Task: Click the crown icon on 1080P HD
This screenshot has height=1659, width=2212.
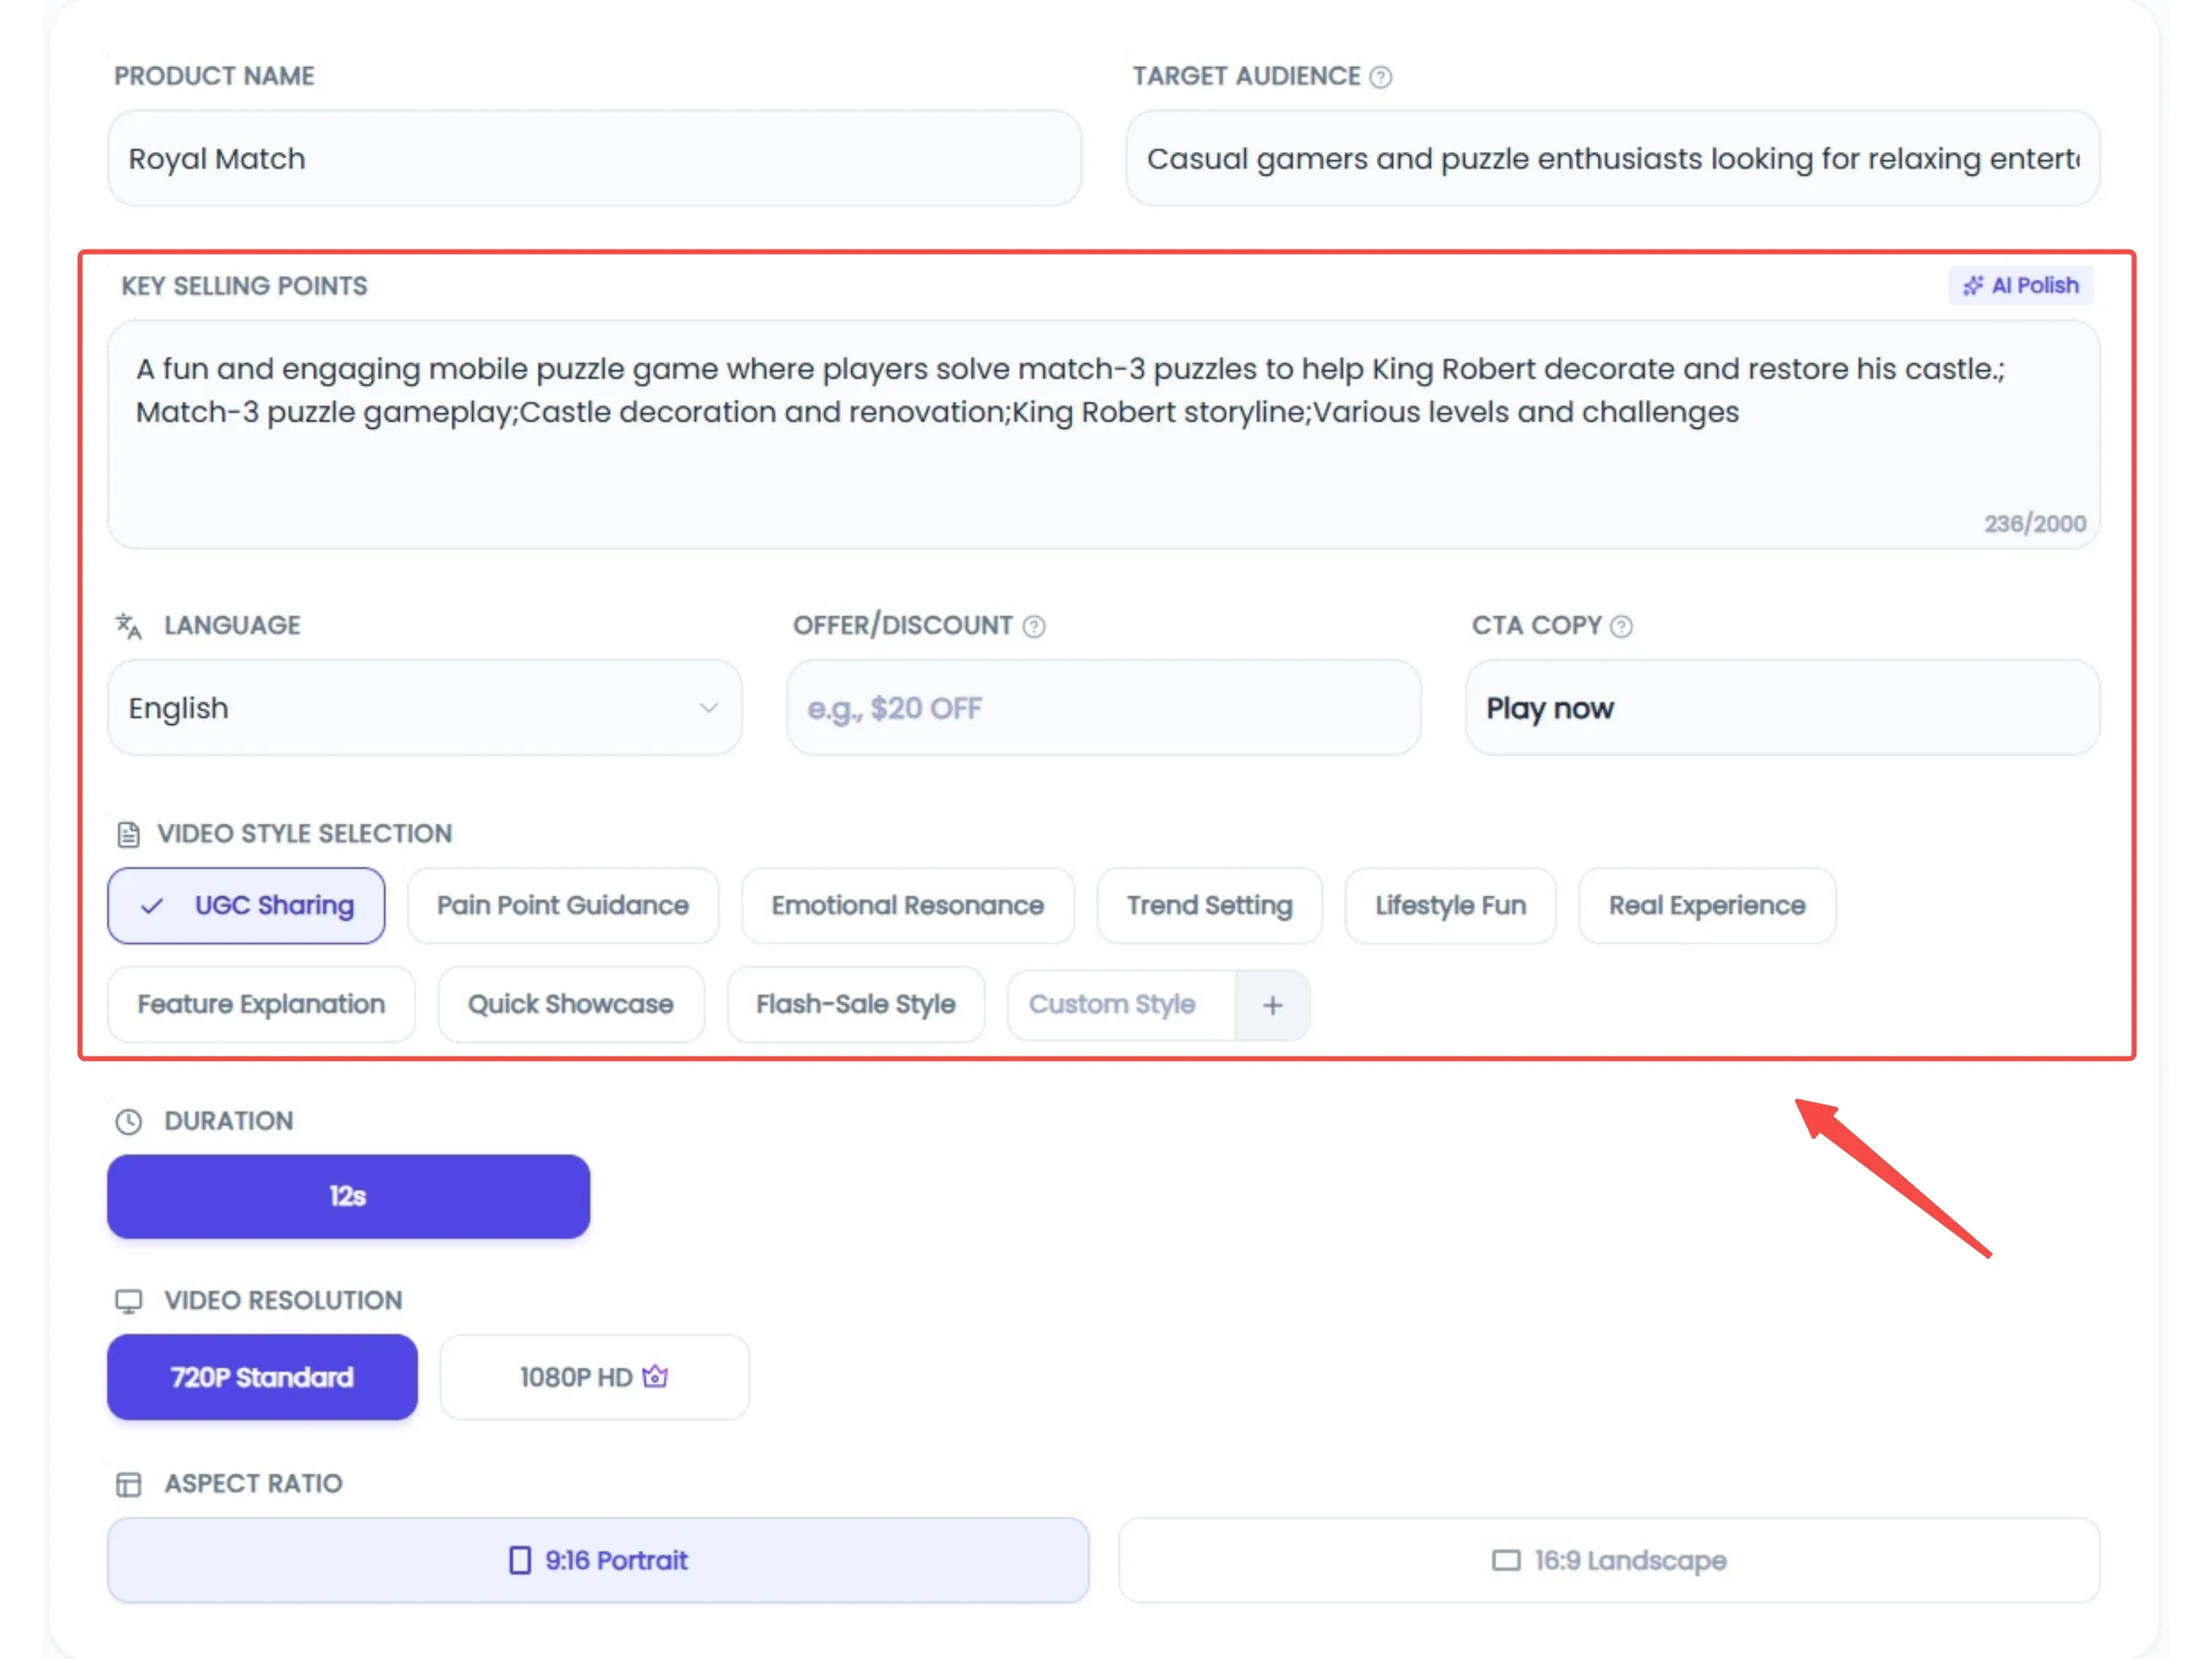Action: (655, 1377)
